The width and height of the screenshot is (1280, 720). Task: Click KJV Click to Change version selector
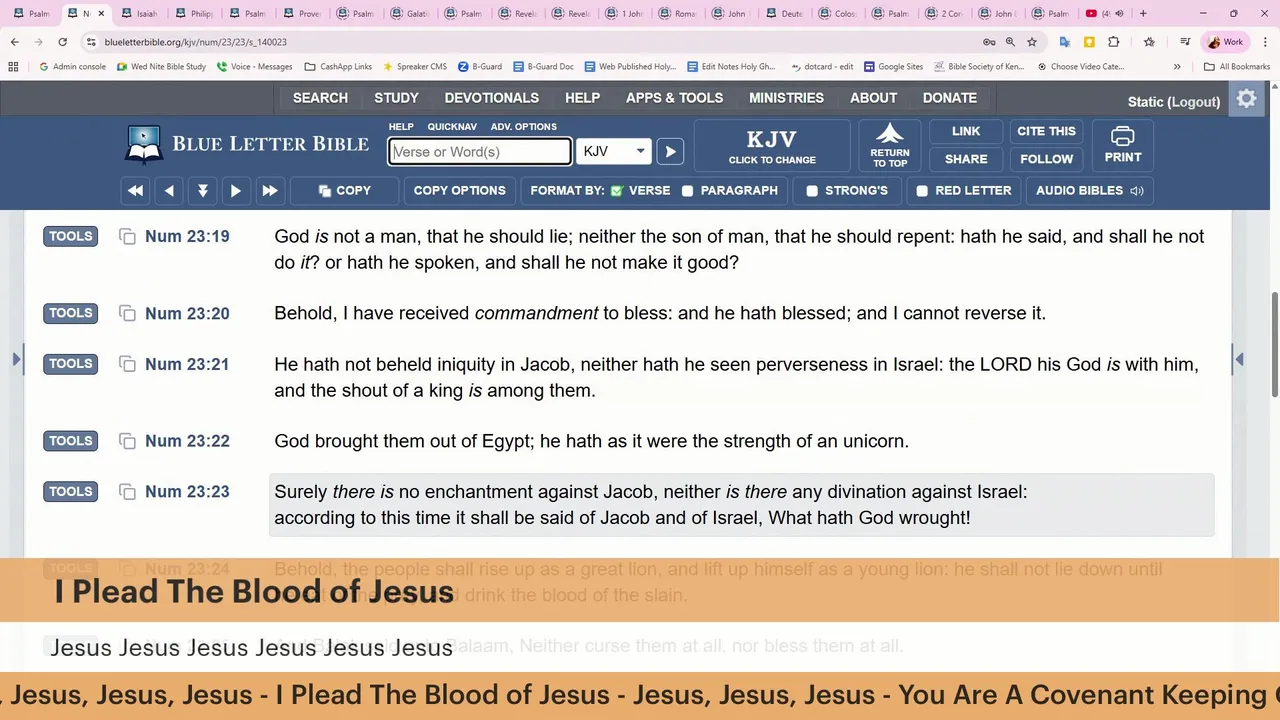[772, 146]
